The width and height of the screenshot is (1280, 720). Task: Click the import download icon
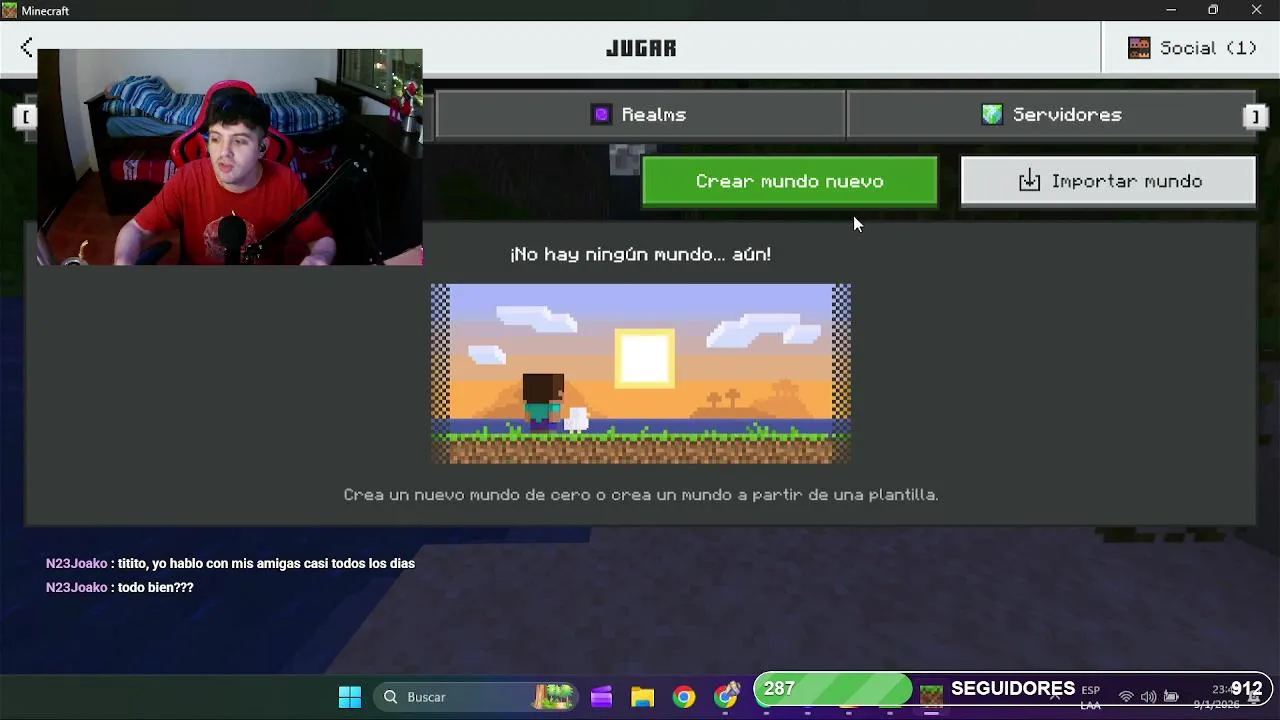(x=1030, y=181)
